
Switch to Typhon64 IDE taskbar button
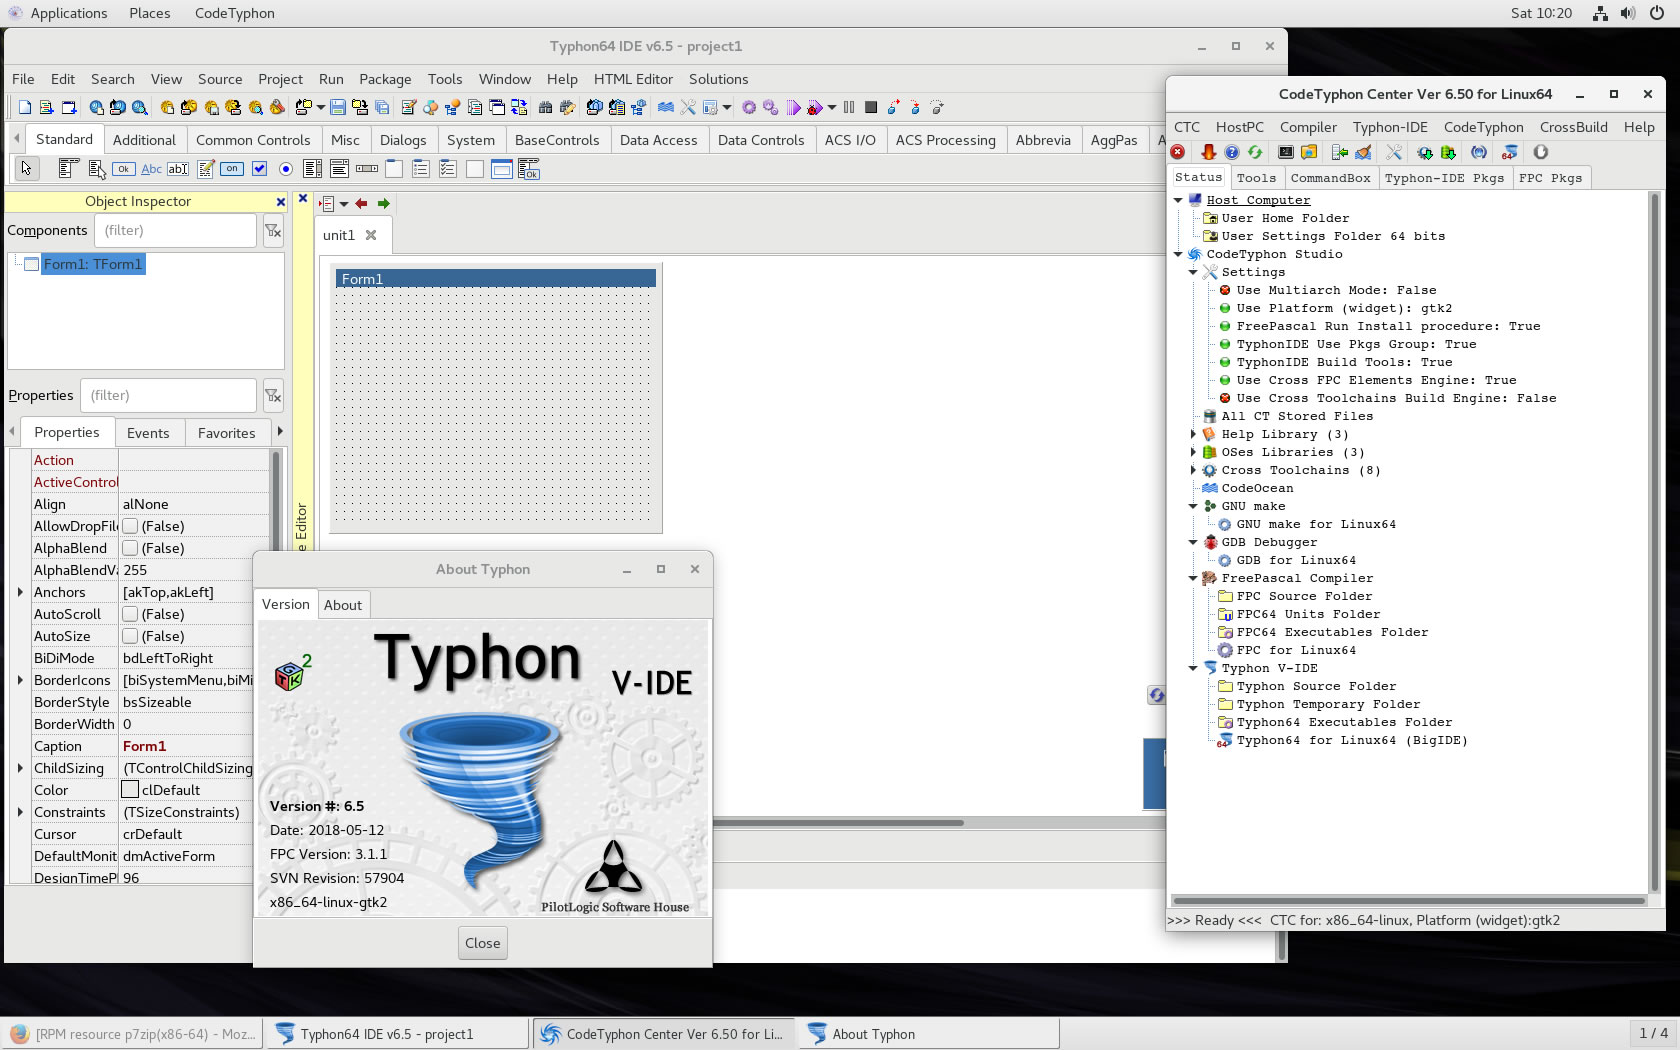click(396, 1034)
